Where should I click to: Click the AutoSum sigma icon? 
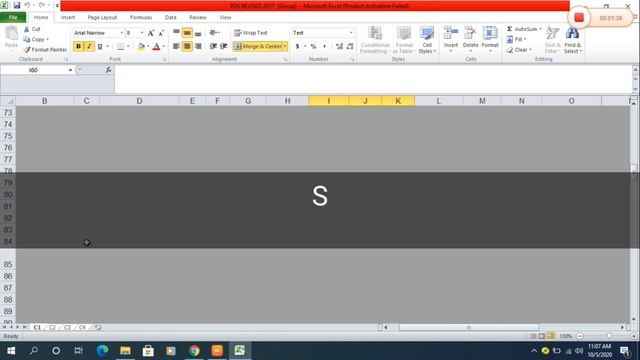510,29
